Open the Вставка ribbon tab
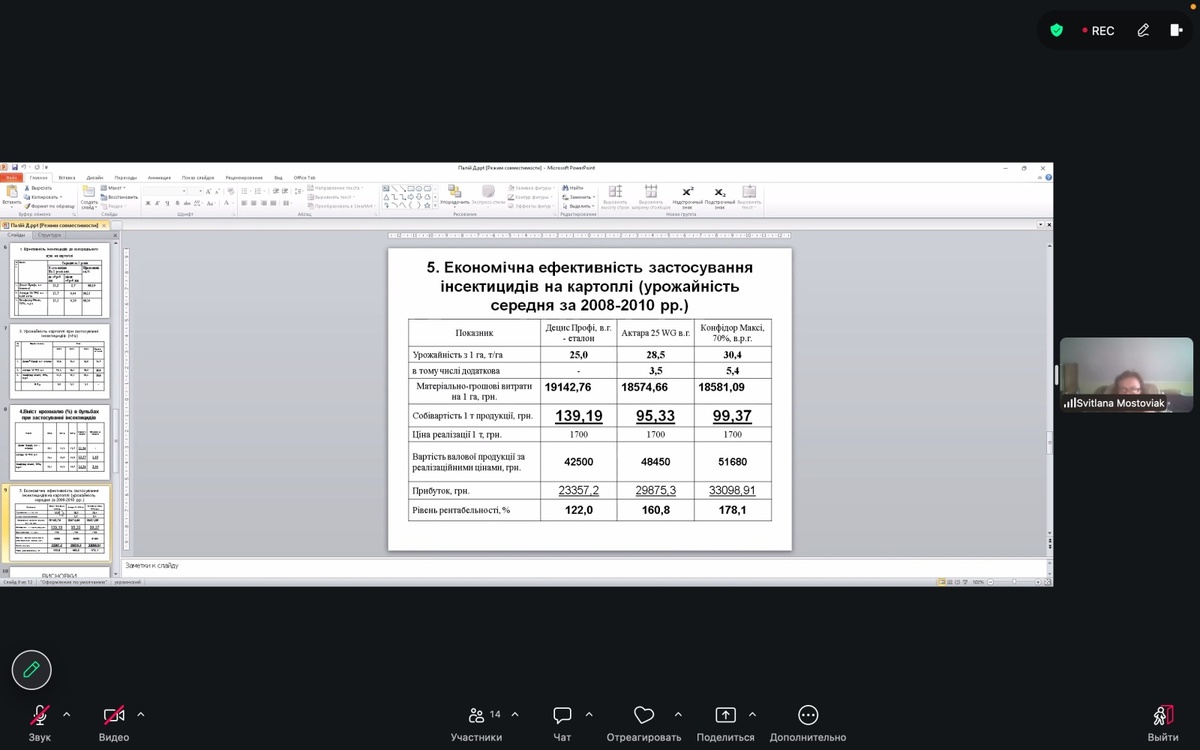Viewport: 1200px width, 750px height. tap(67, 178)
